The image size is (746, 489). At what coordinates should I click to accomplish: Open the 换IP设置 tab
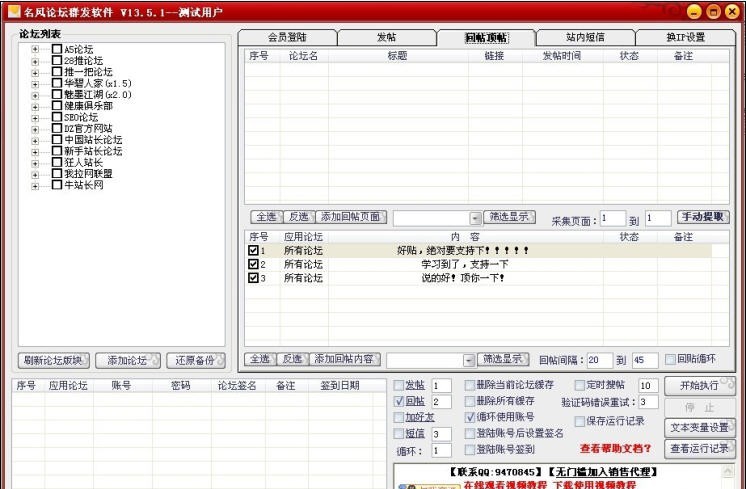pos(685,37)
